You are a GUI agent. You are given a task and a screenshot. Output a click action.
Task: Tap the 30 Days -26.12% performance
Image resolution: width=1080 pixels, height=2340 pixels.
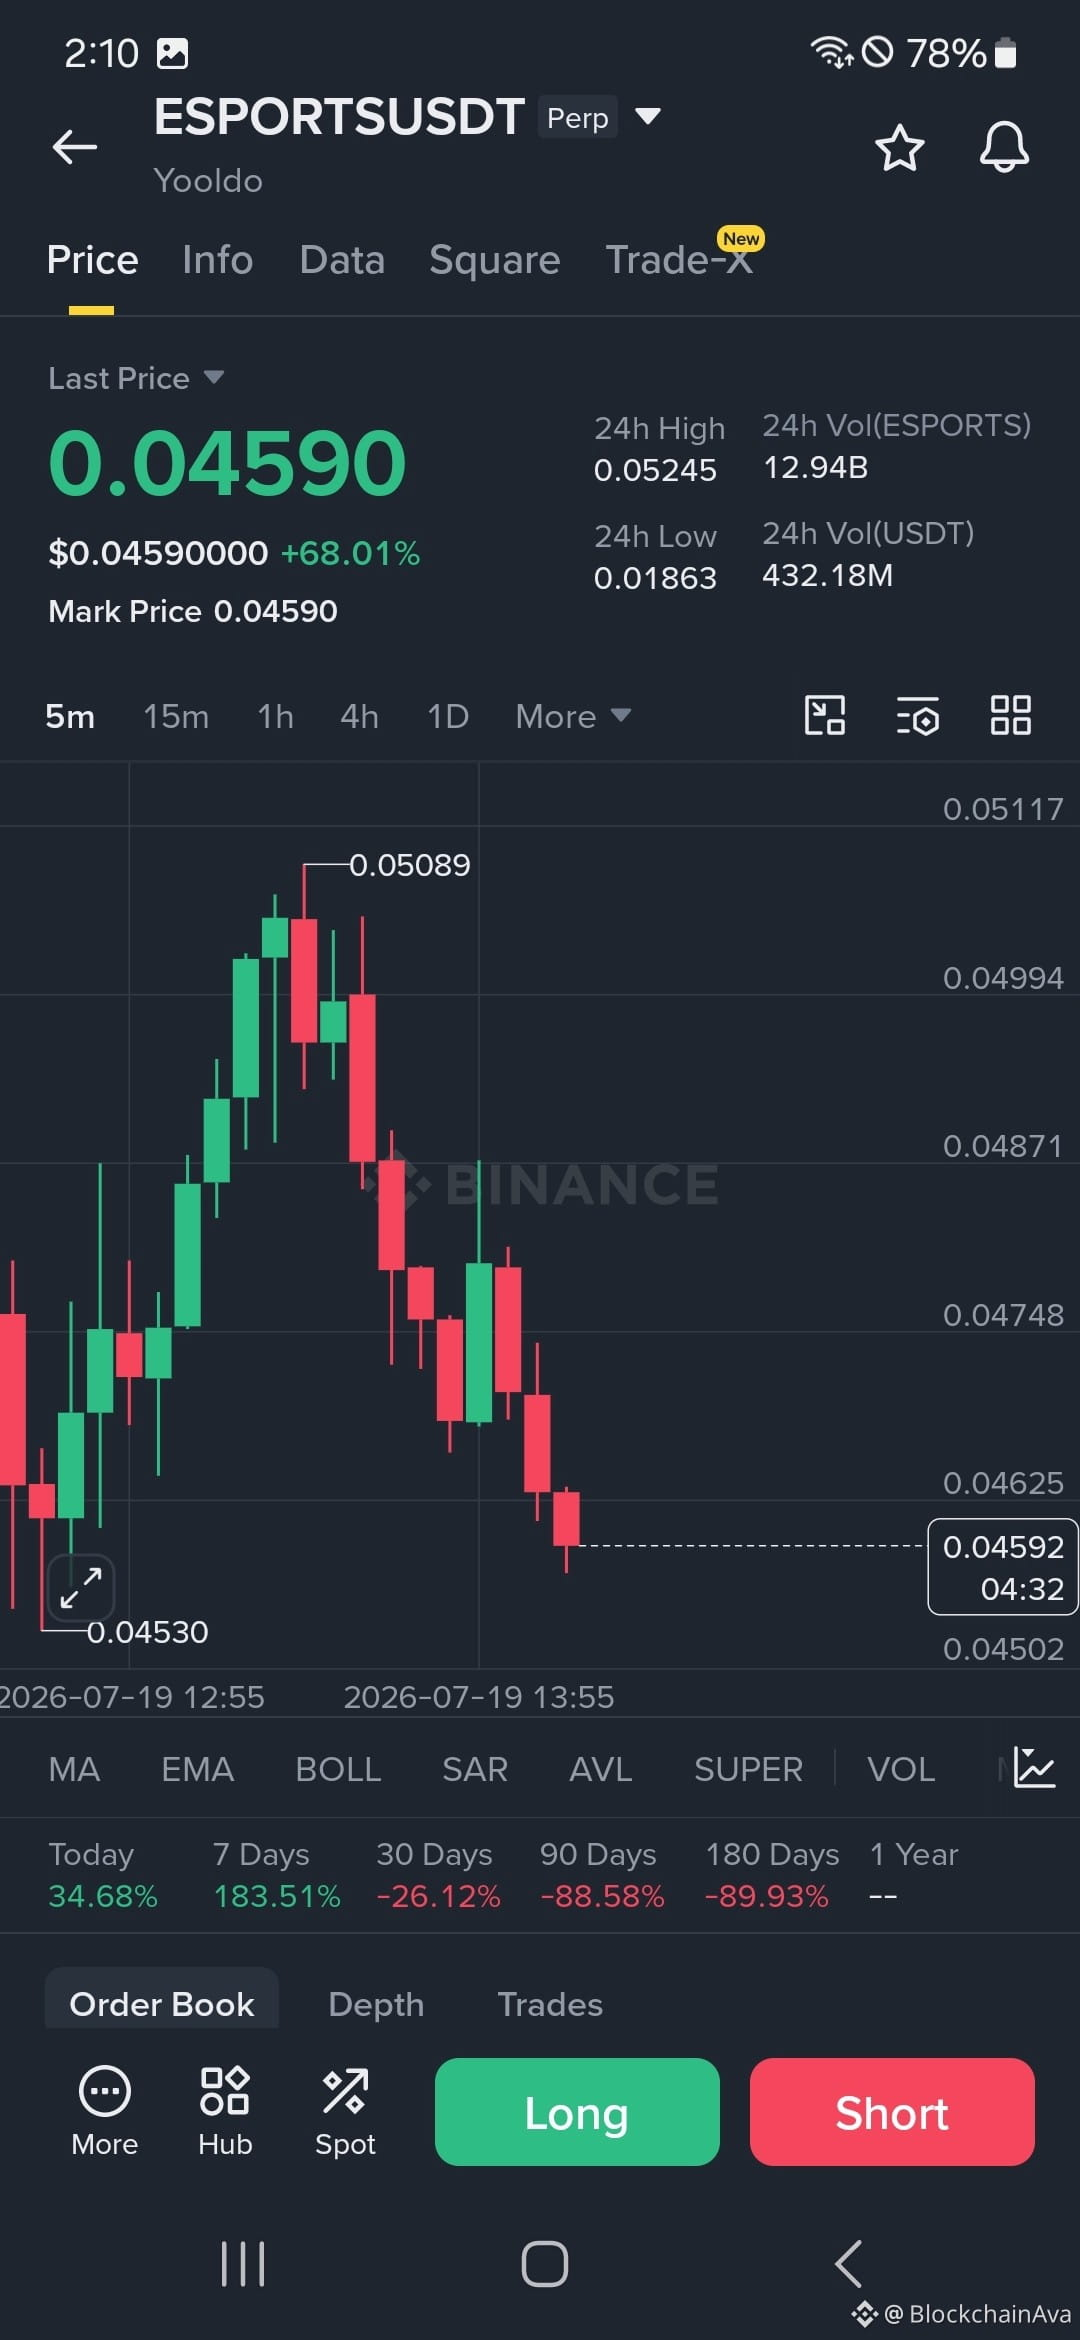point(438,1875)
